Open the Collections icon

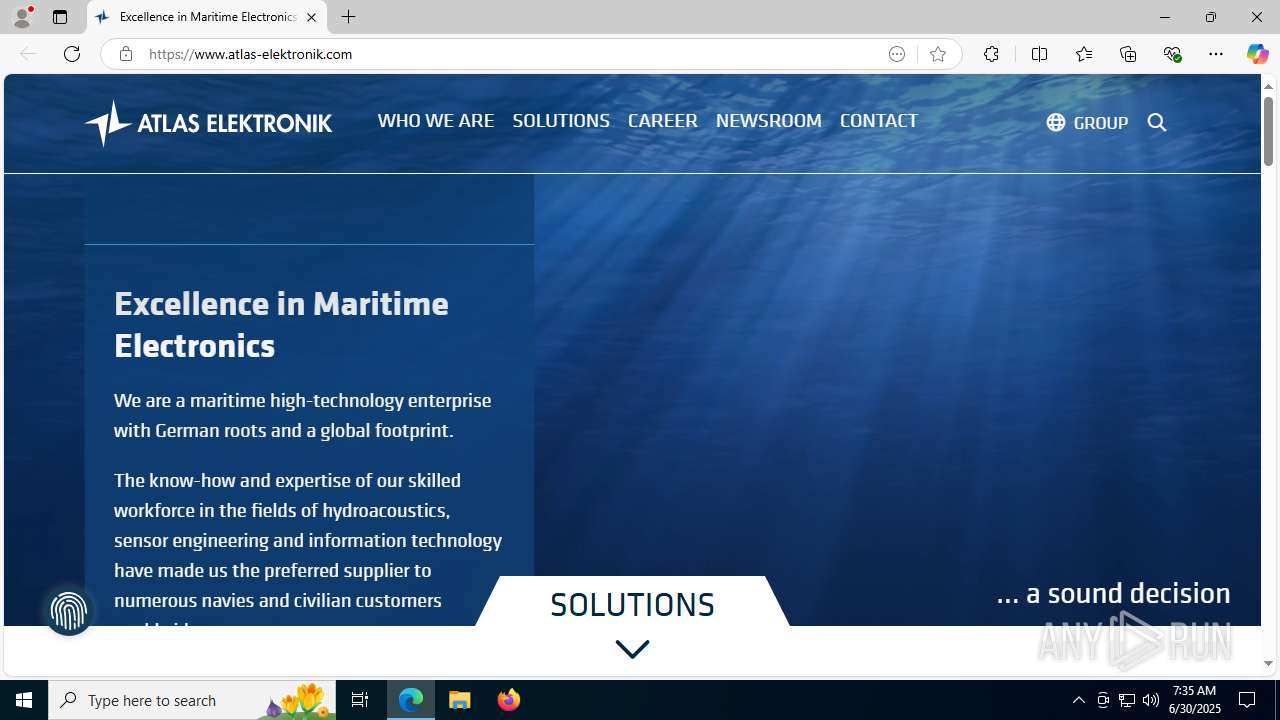click(x=1128, y=54)
